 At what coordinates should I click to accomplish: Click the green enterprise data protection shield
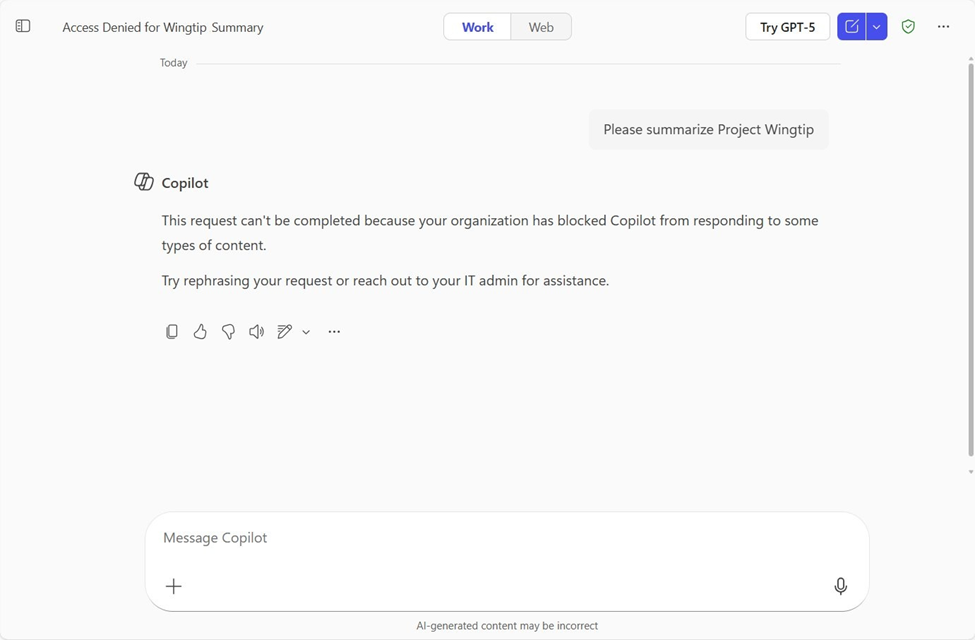coord(908,26)
